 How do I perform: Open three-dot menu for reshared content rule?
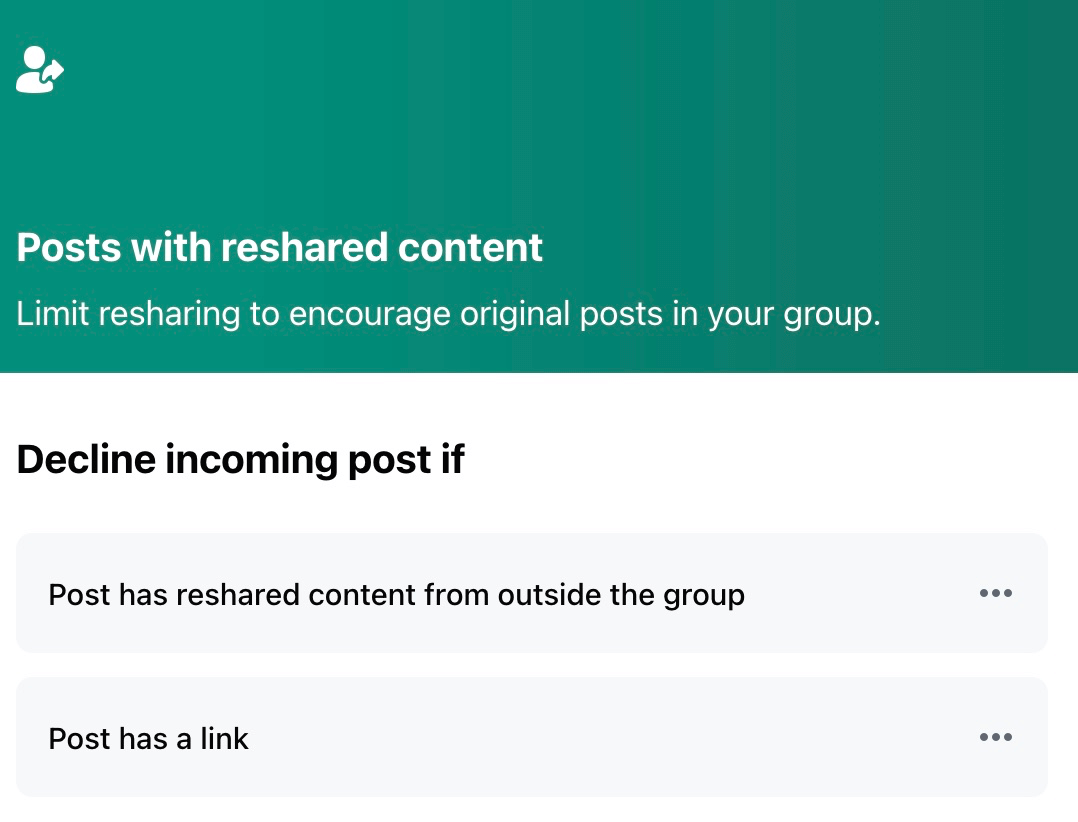[x=996, y=593]
